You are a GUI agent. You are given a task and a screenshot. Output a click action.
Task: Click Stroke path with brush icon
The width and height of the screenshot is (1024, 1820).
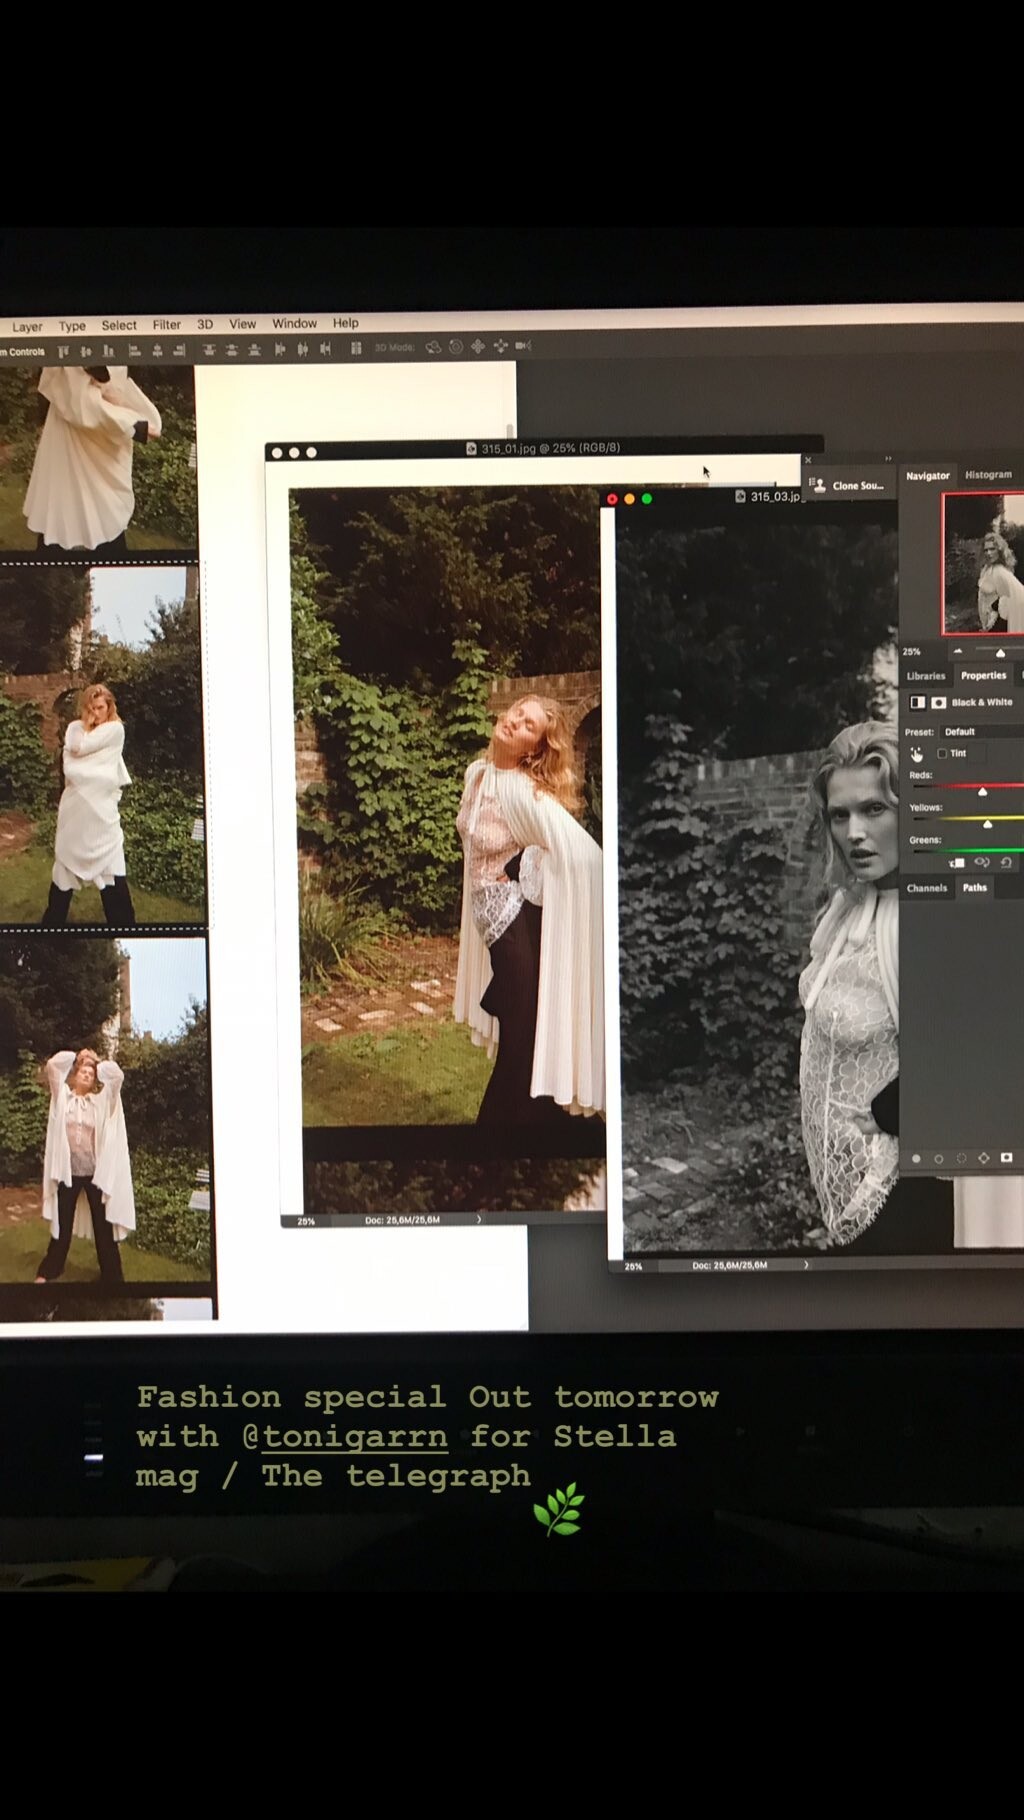938,1159
